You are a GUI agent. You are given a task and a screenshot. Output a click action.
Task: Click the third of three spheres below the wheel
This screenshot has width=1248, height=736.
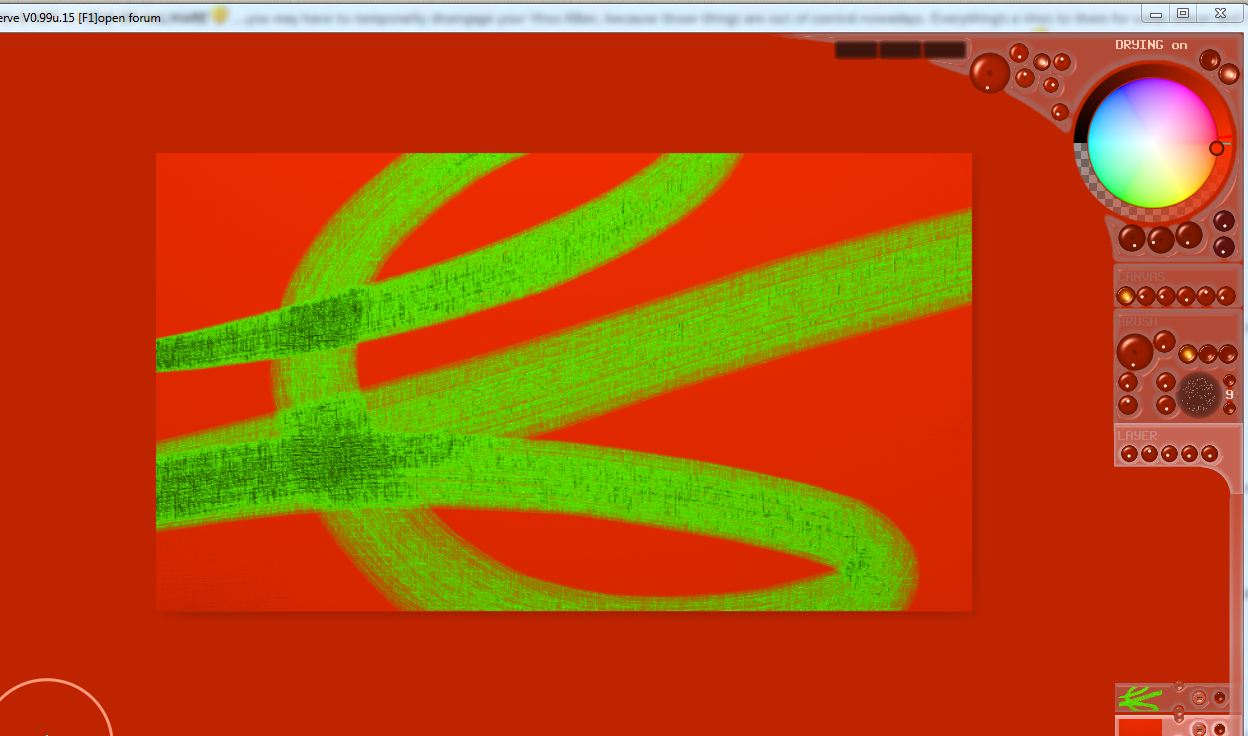[1188, 234]
